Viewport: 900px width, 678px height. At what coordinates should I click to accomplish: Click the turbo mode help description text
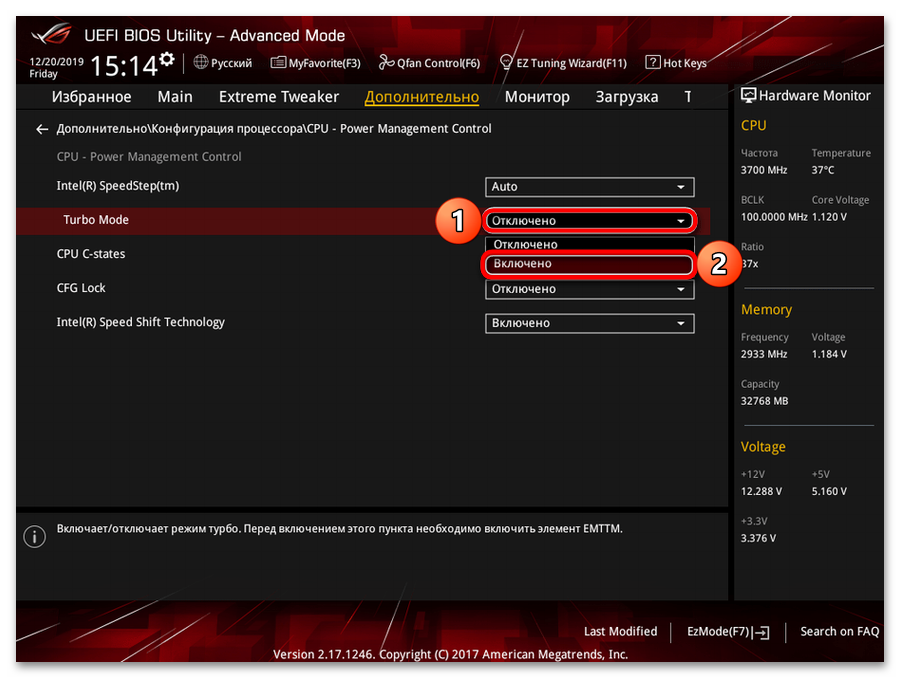coord(339,529)
